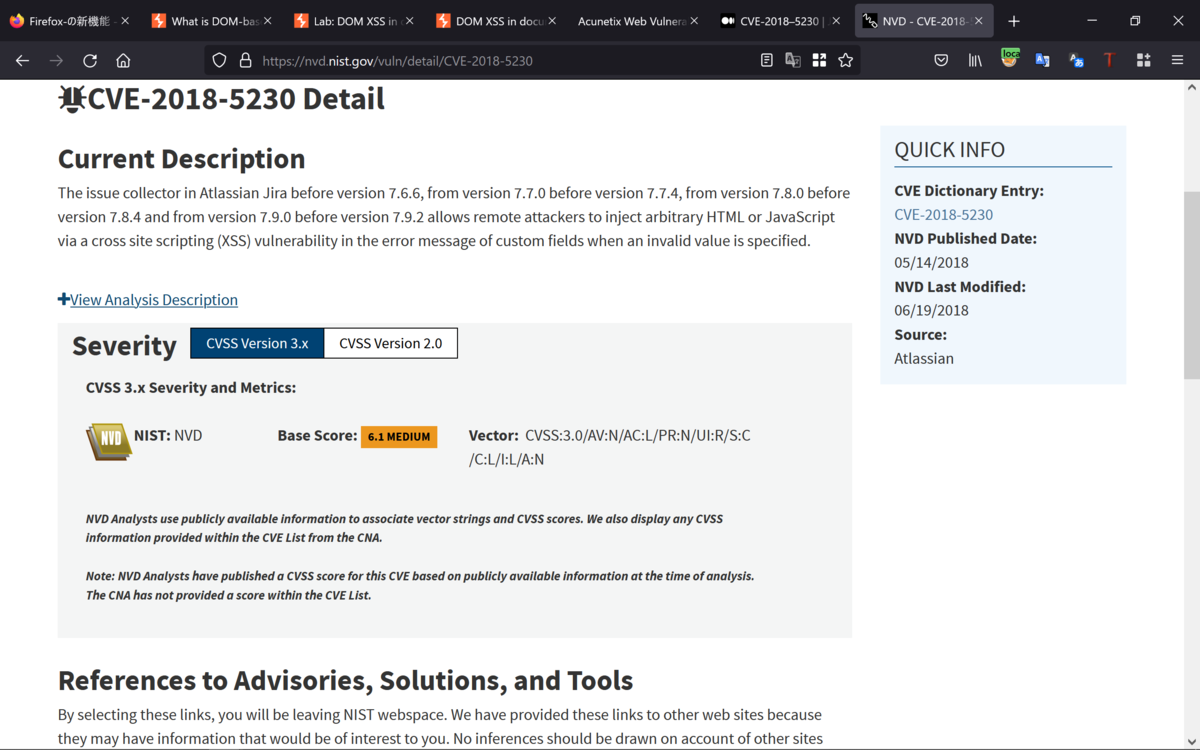
Task: Click the translate page icon in address bar
Action: pyautogui.click(x=793, y=61)
